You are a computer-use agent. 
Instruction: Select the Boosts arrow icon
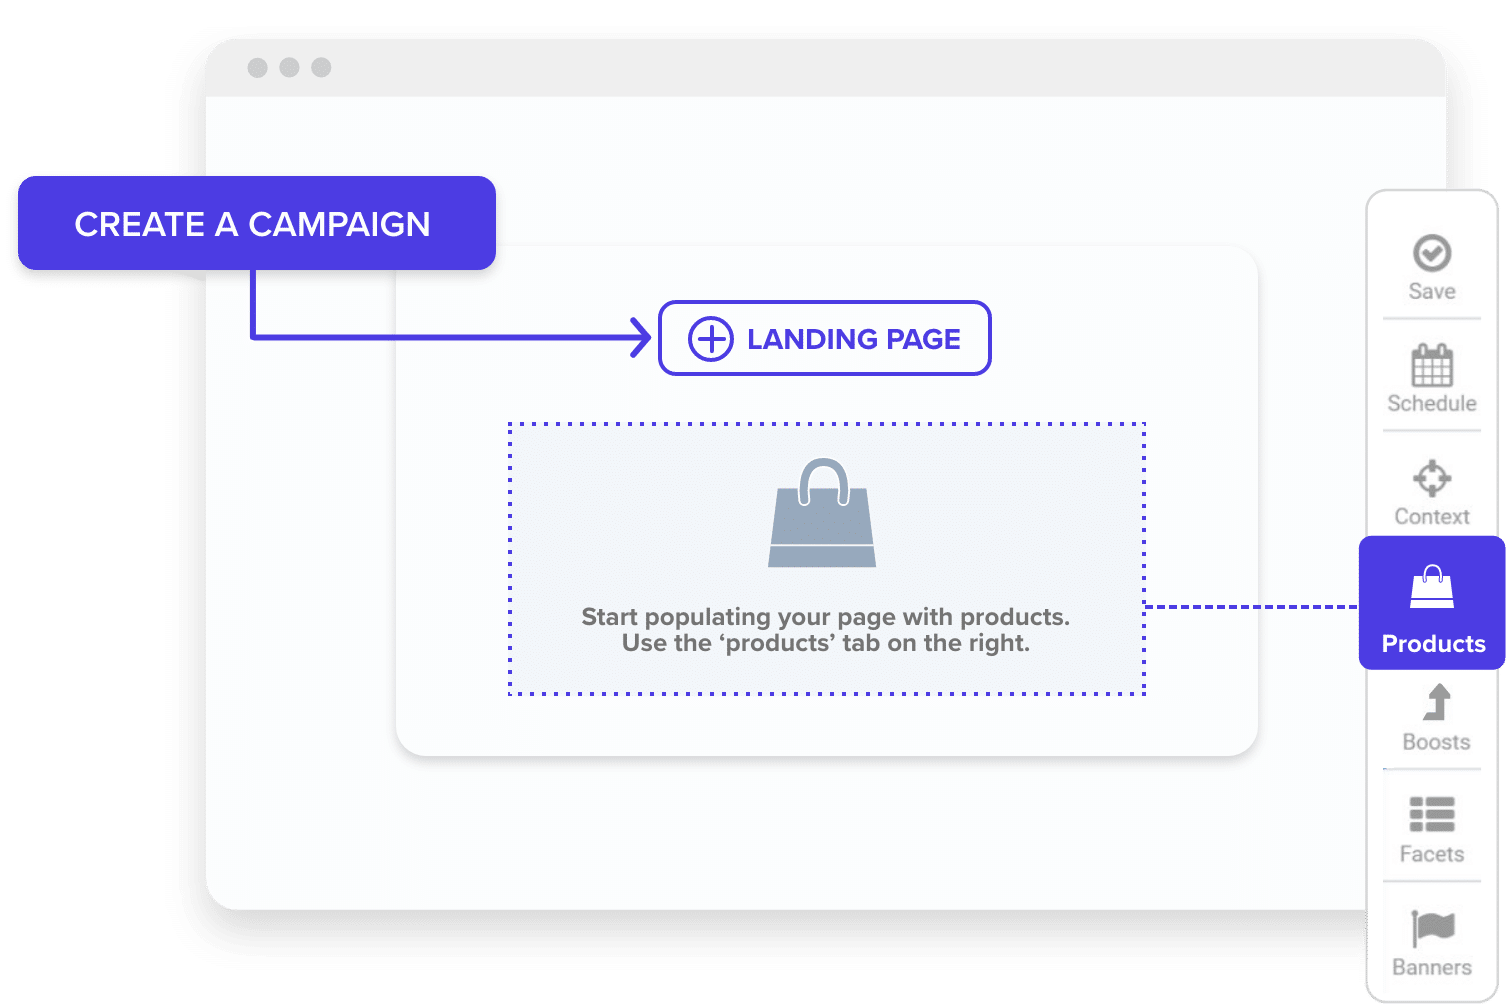1437,702
